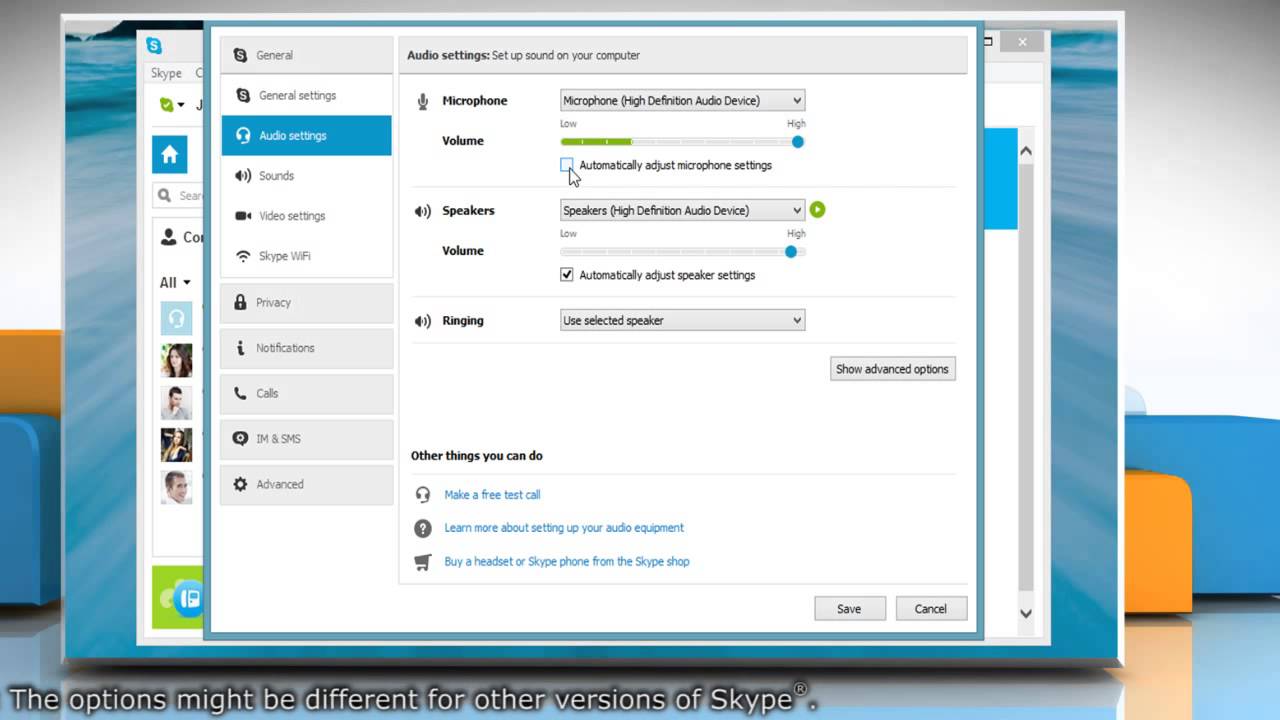This screenshot has height=720, width=1280.
Task: Play the speaker test sound
Action: [x=818, y=210]
